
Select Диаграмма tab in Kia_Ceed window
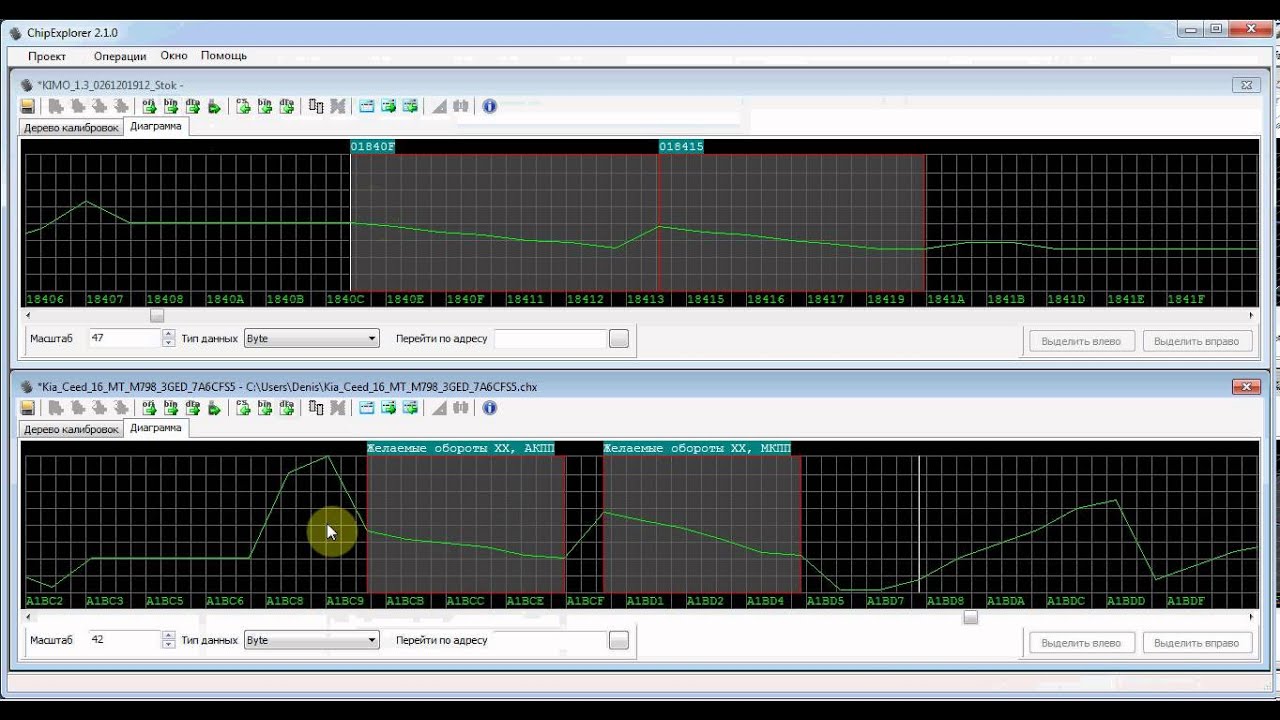[x=156, y=428]
